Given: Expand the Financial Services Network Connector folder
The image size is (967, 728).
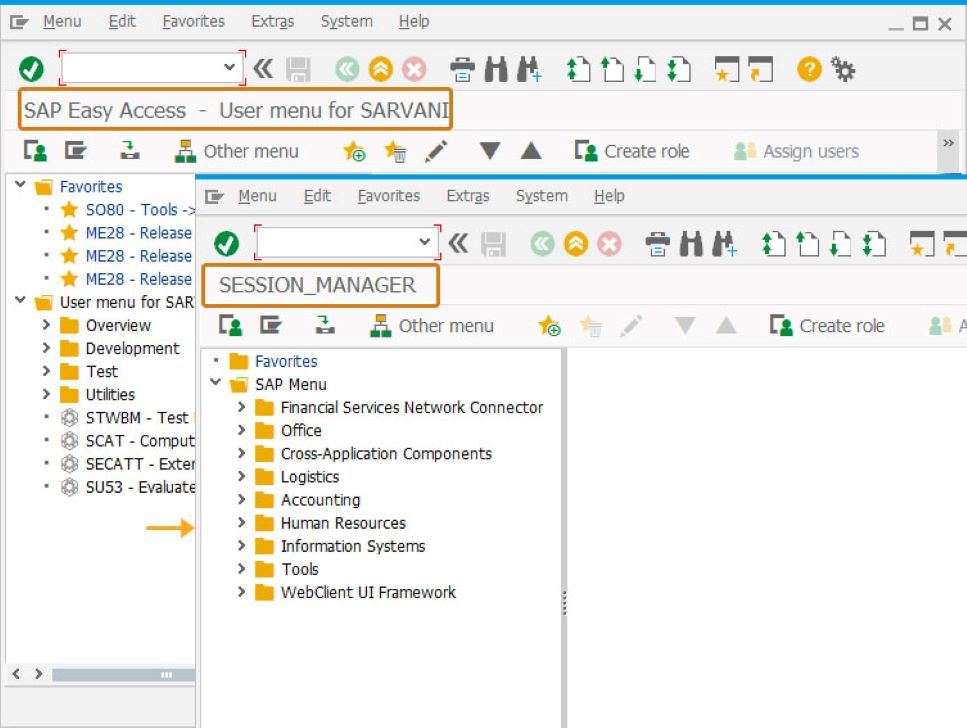Looking at the screenshot, I should pyautogui.click(x=241, y=407).
